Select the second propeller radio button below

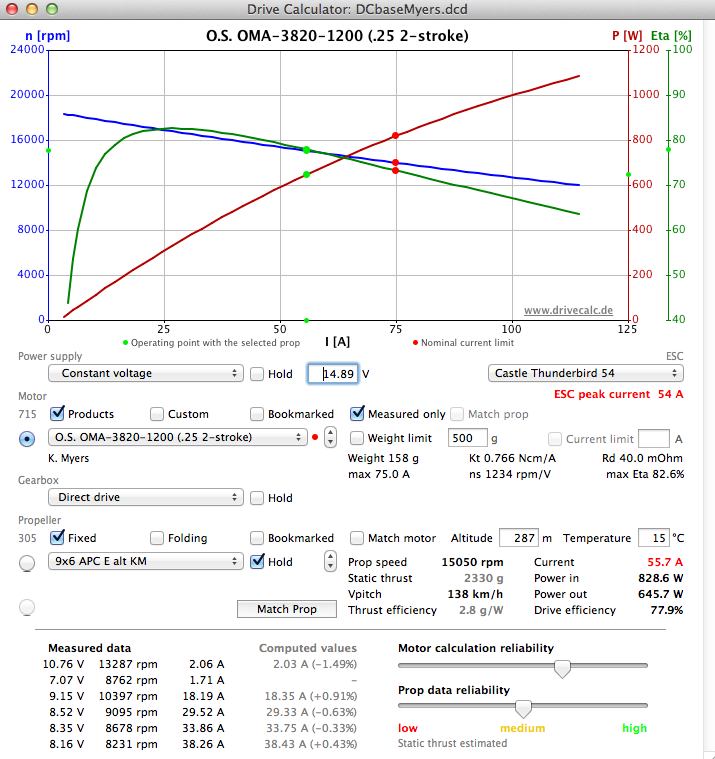click(x=27, y=607)
